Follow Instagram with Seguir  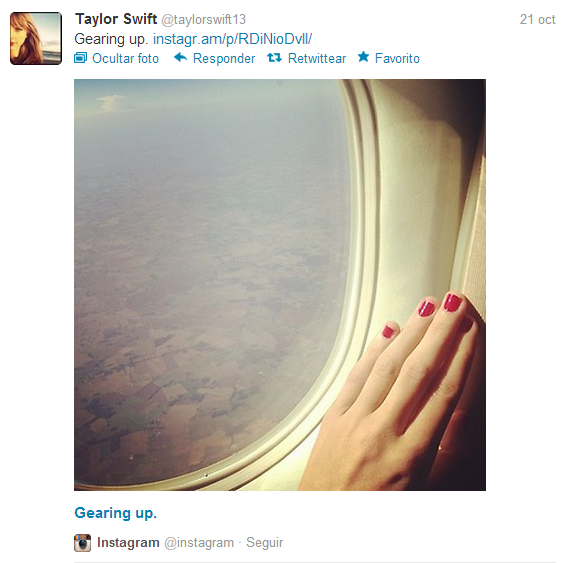tap(264, 543)
